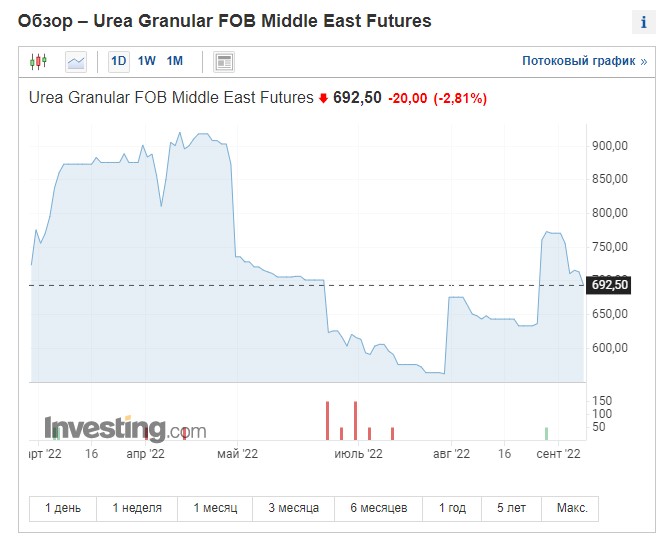Switch to area chart type
Image resolution: width=672 pixels, height=542 pixels.
coord(76,62)
